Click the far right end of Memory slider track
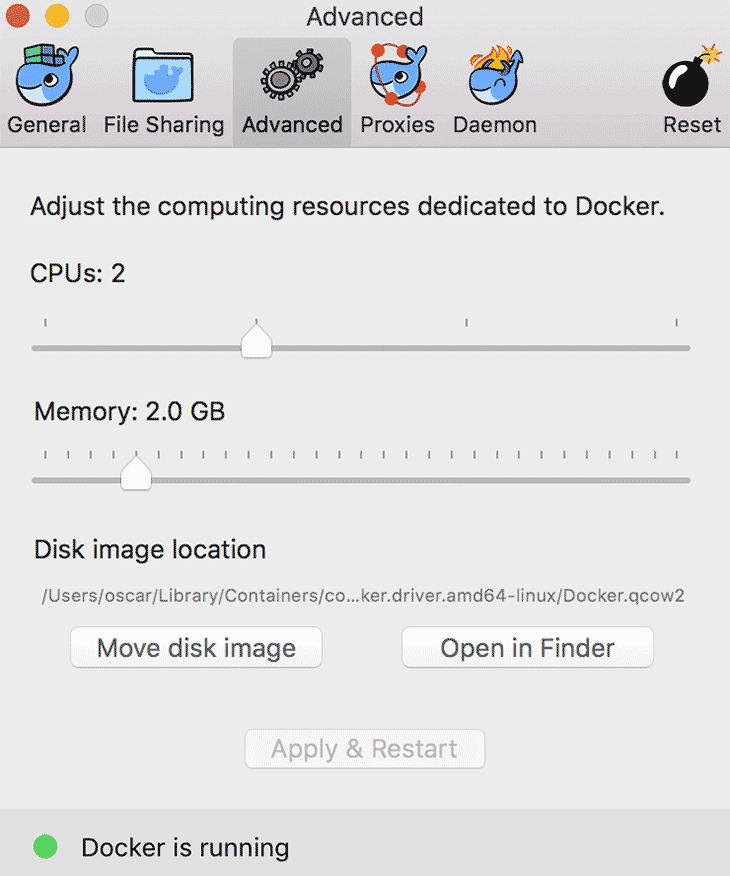 tap(686, 480)
